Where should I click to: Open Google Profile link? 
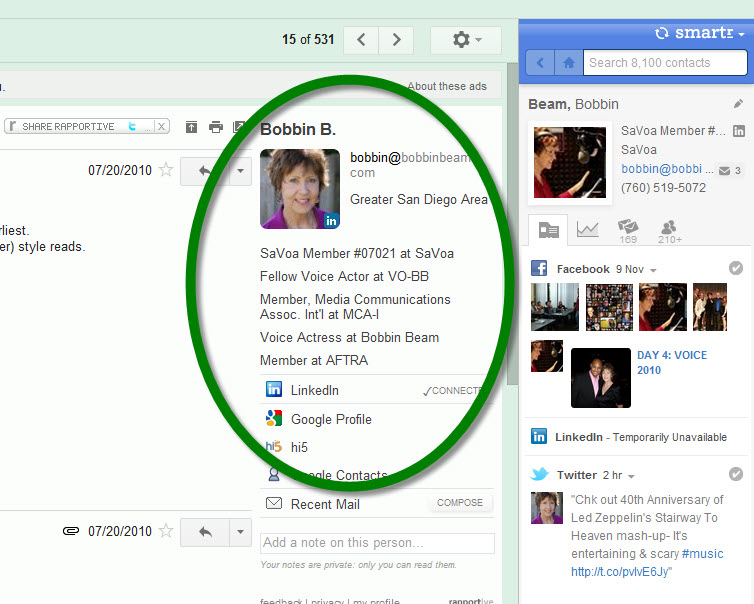[x=331, y=419]
